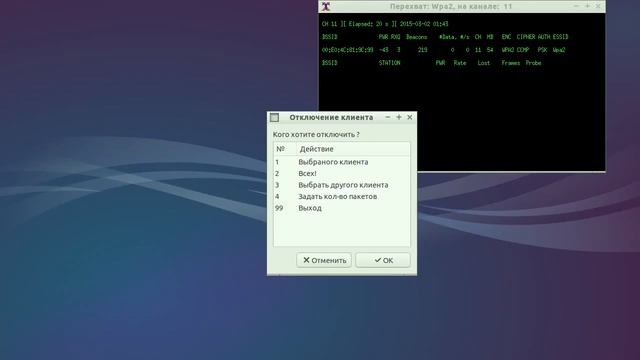Maximize the "Перехват: Wpa2" terminal window
Screen dimensions: 640x360
point(587,6)
